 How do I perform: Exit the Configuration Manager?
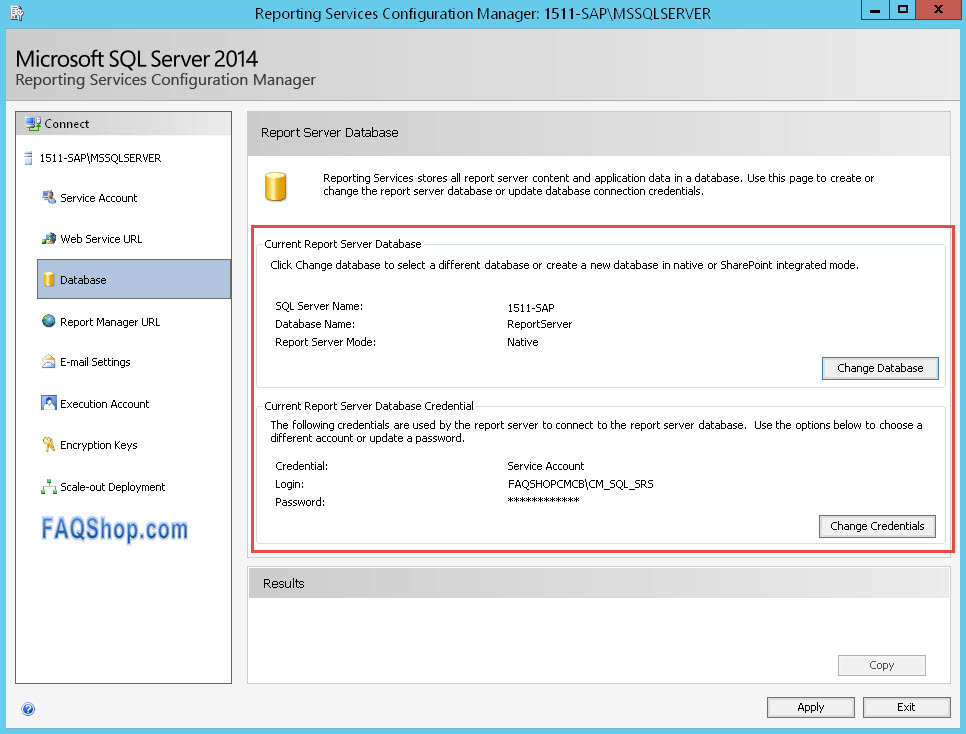(906, 707)
